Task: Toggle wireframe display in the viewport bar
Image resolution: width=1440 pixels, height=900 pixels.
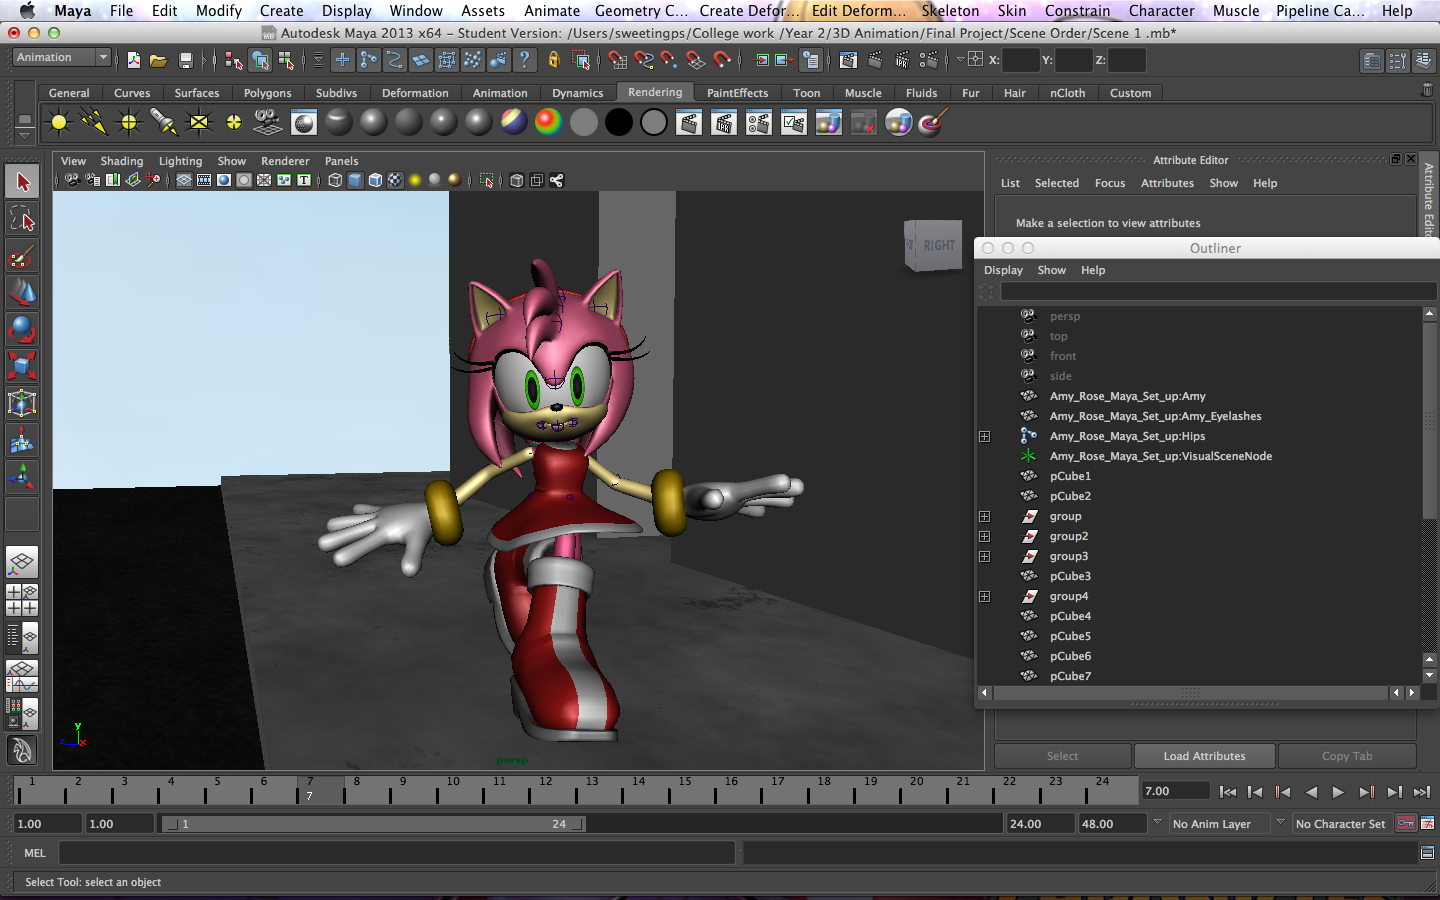Action: pyautogui.click(x=333, y=180)
